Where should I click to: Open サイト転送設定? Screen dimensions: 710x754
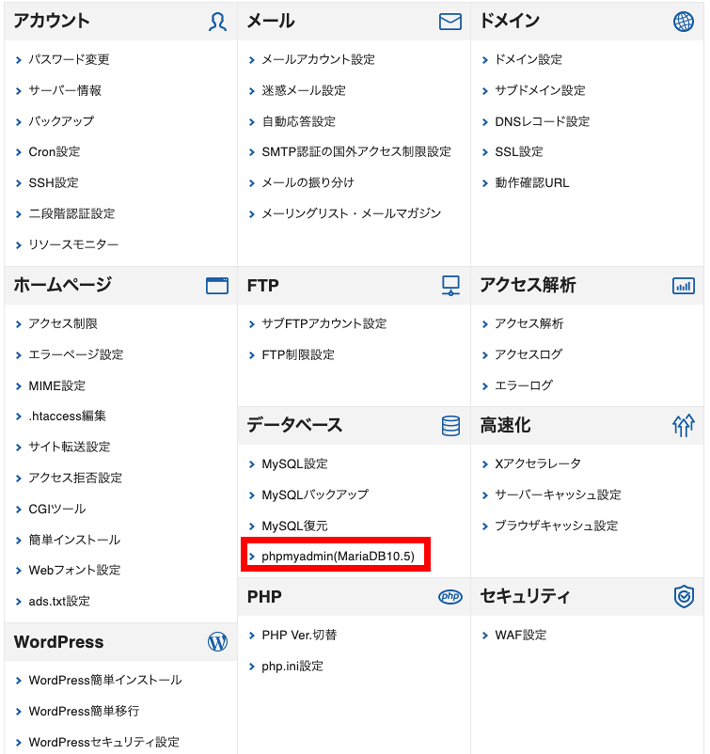pos(69,447)
